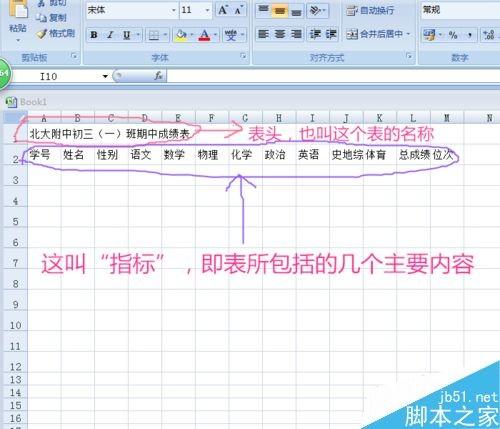Open font color dropdown arrow

[x=216, y=35]
